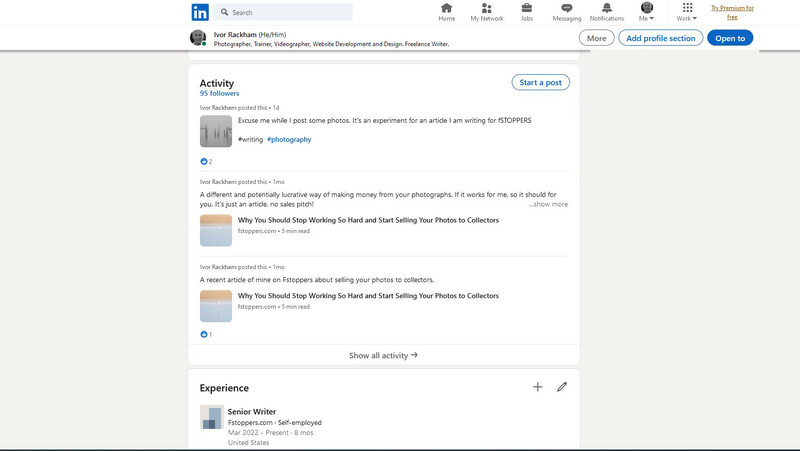Add a new experience with plus icon
The image size is (800, 451).
pos(538,387)
